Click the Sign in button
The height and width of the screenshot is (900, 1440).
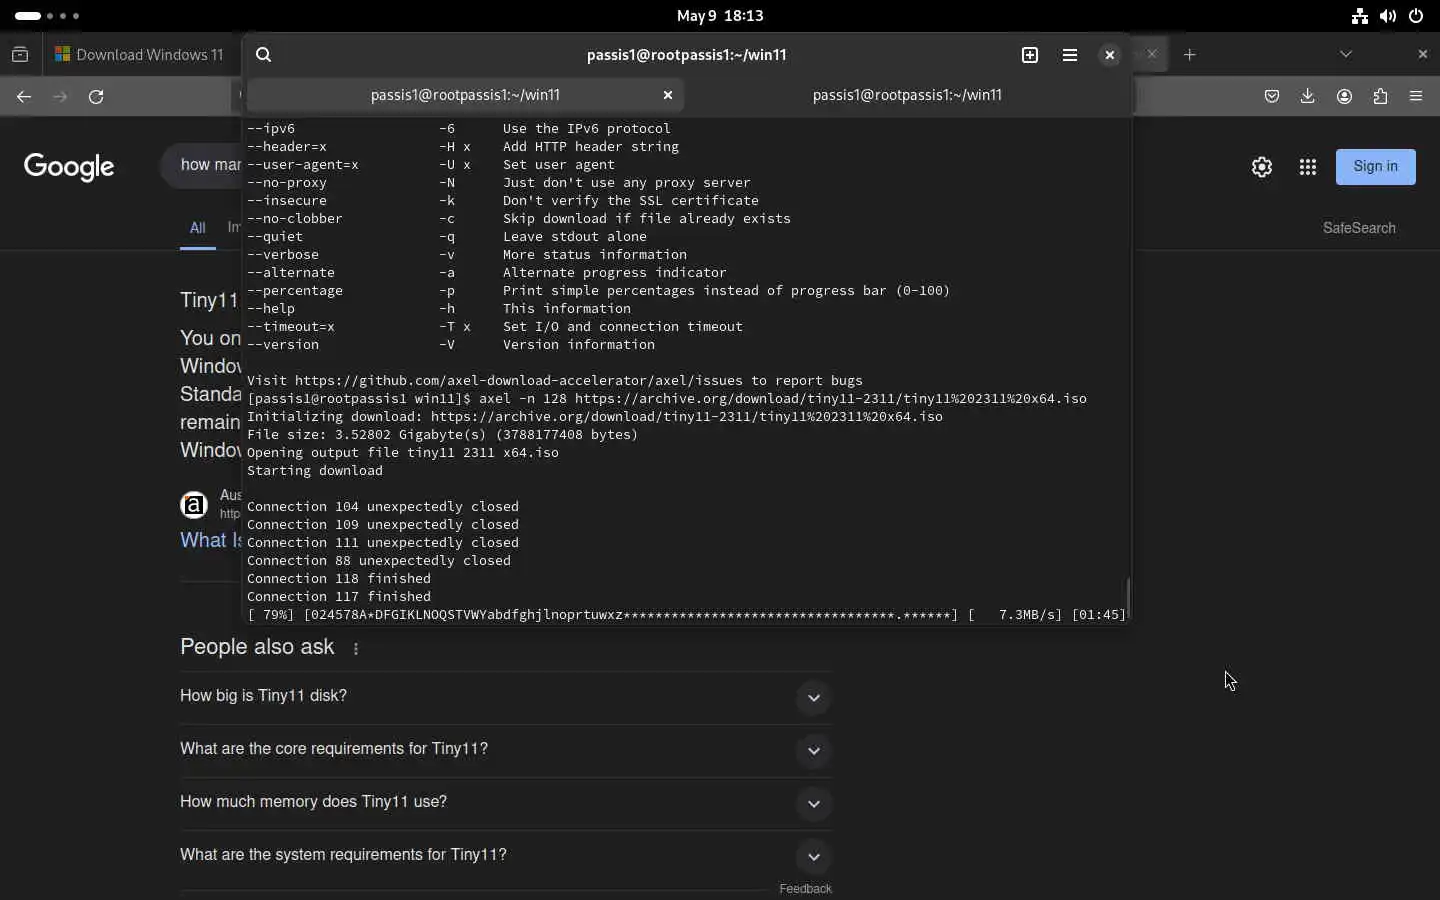click(x=1376, y=167)
